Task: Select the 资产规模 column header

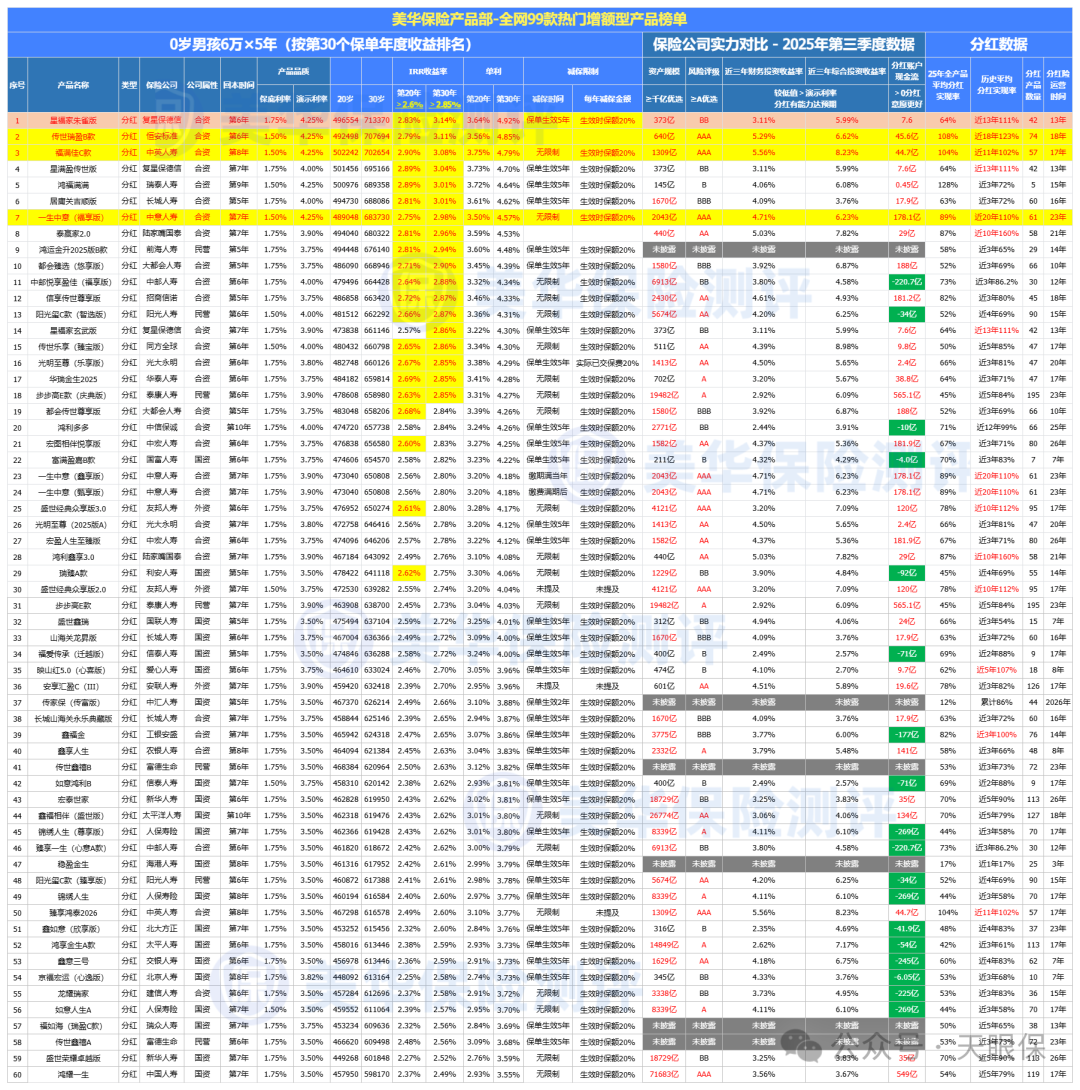Action: click(x=663, y=72)
